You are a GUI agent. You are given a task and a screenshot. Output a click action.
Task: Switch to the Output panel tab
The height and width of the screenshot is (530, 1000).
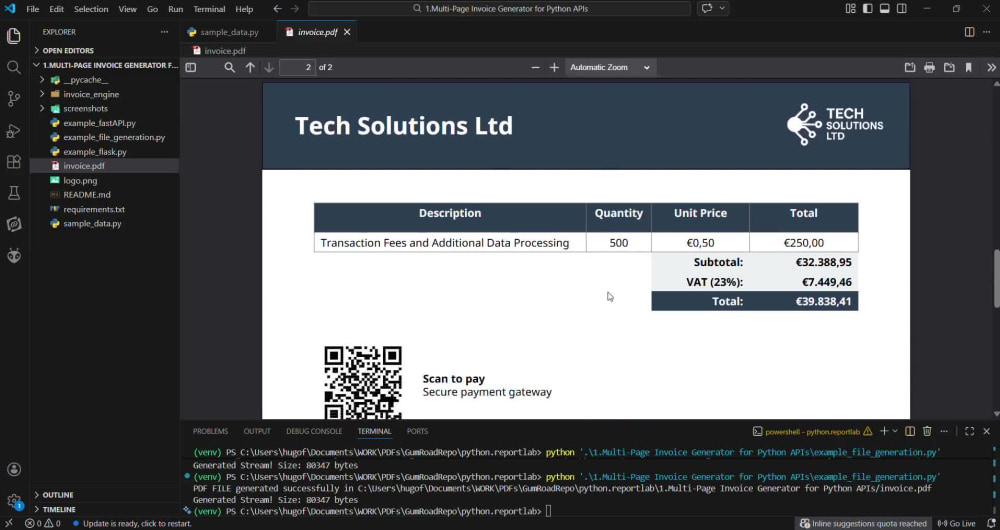(257, 431)
